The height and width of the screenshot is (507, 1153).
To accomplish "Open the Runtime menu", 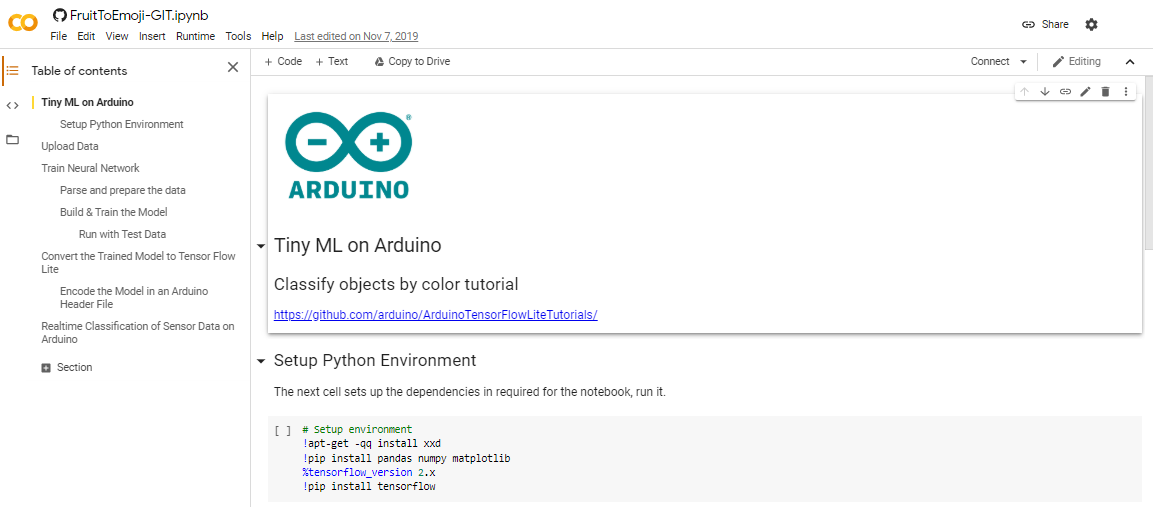I will coord(196,36).
